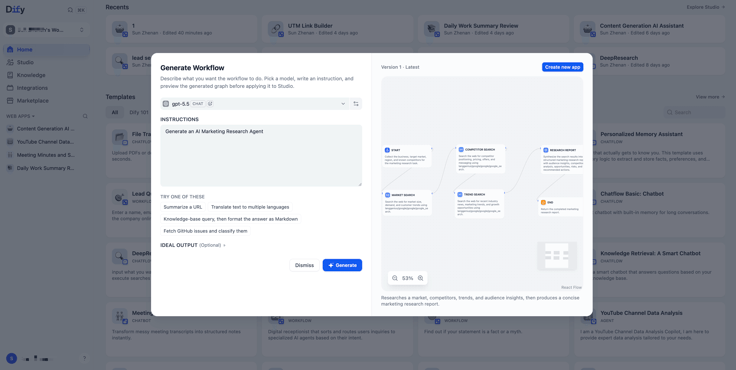Choose the Summarize a URL suggestion
This screenshot has height=370, width=736.
point(183,207)
